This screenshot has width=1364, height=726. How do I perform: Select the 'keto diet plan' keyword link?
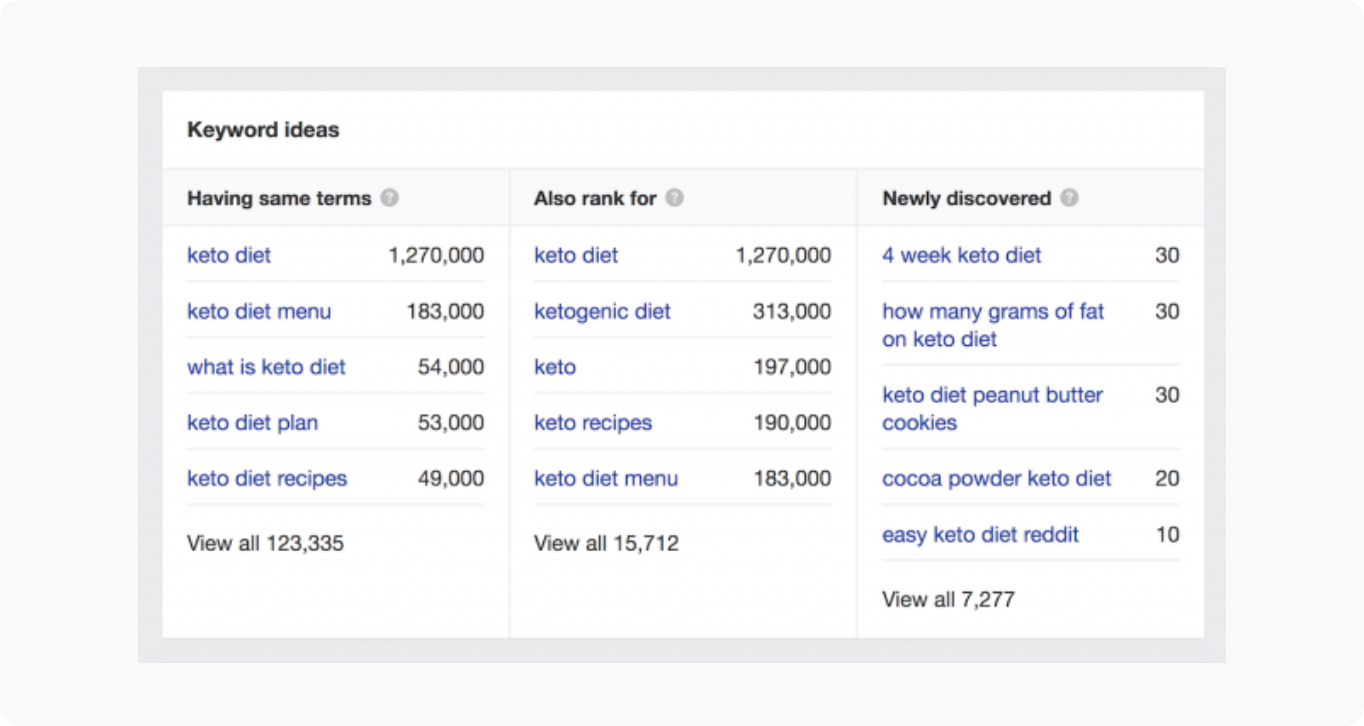click(x=252, y=423)
